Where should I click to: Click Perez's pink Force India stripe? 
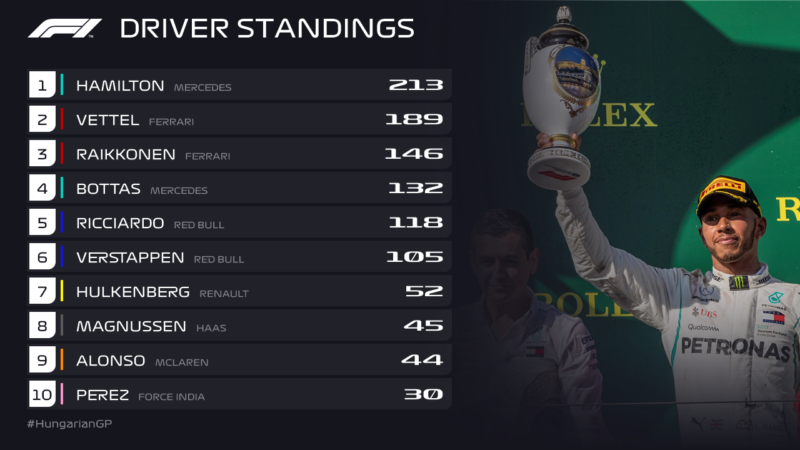click(62, 394)
